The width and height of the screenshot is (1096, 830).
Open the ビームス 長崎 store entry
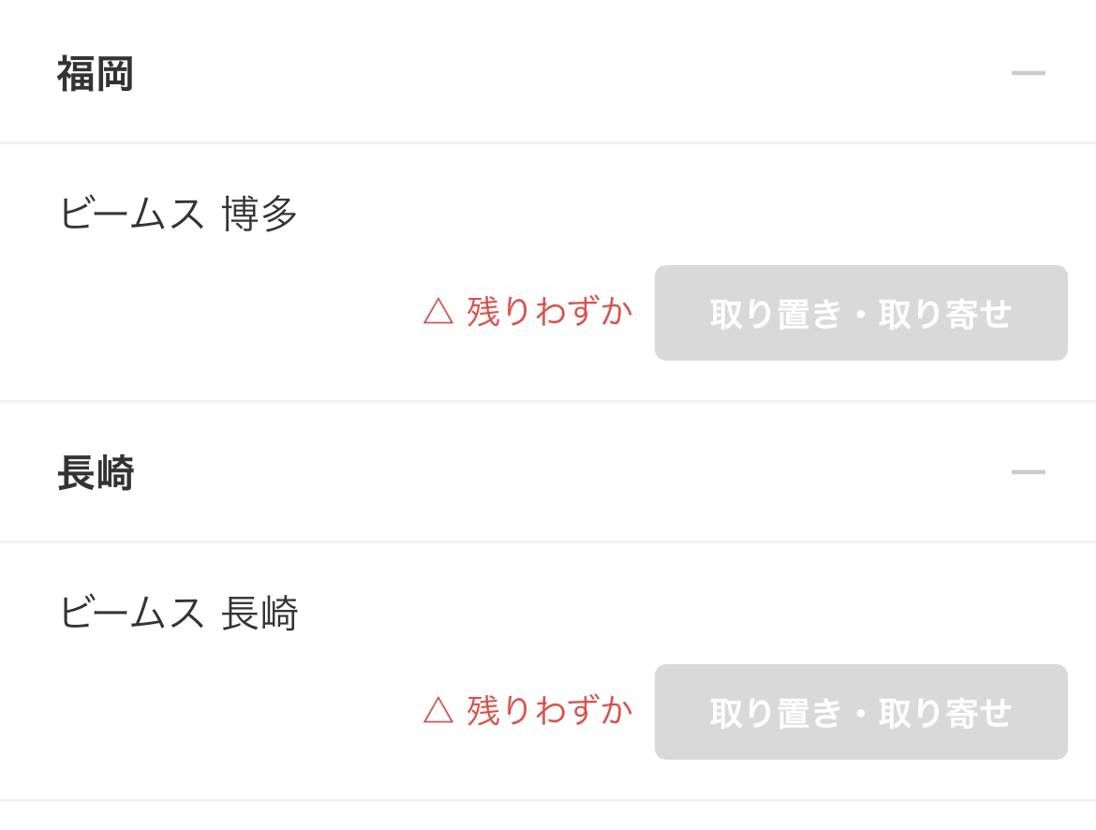(178, 613)
